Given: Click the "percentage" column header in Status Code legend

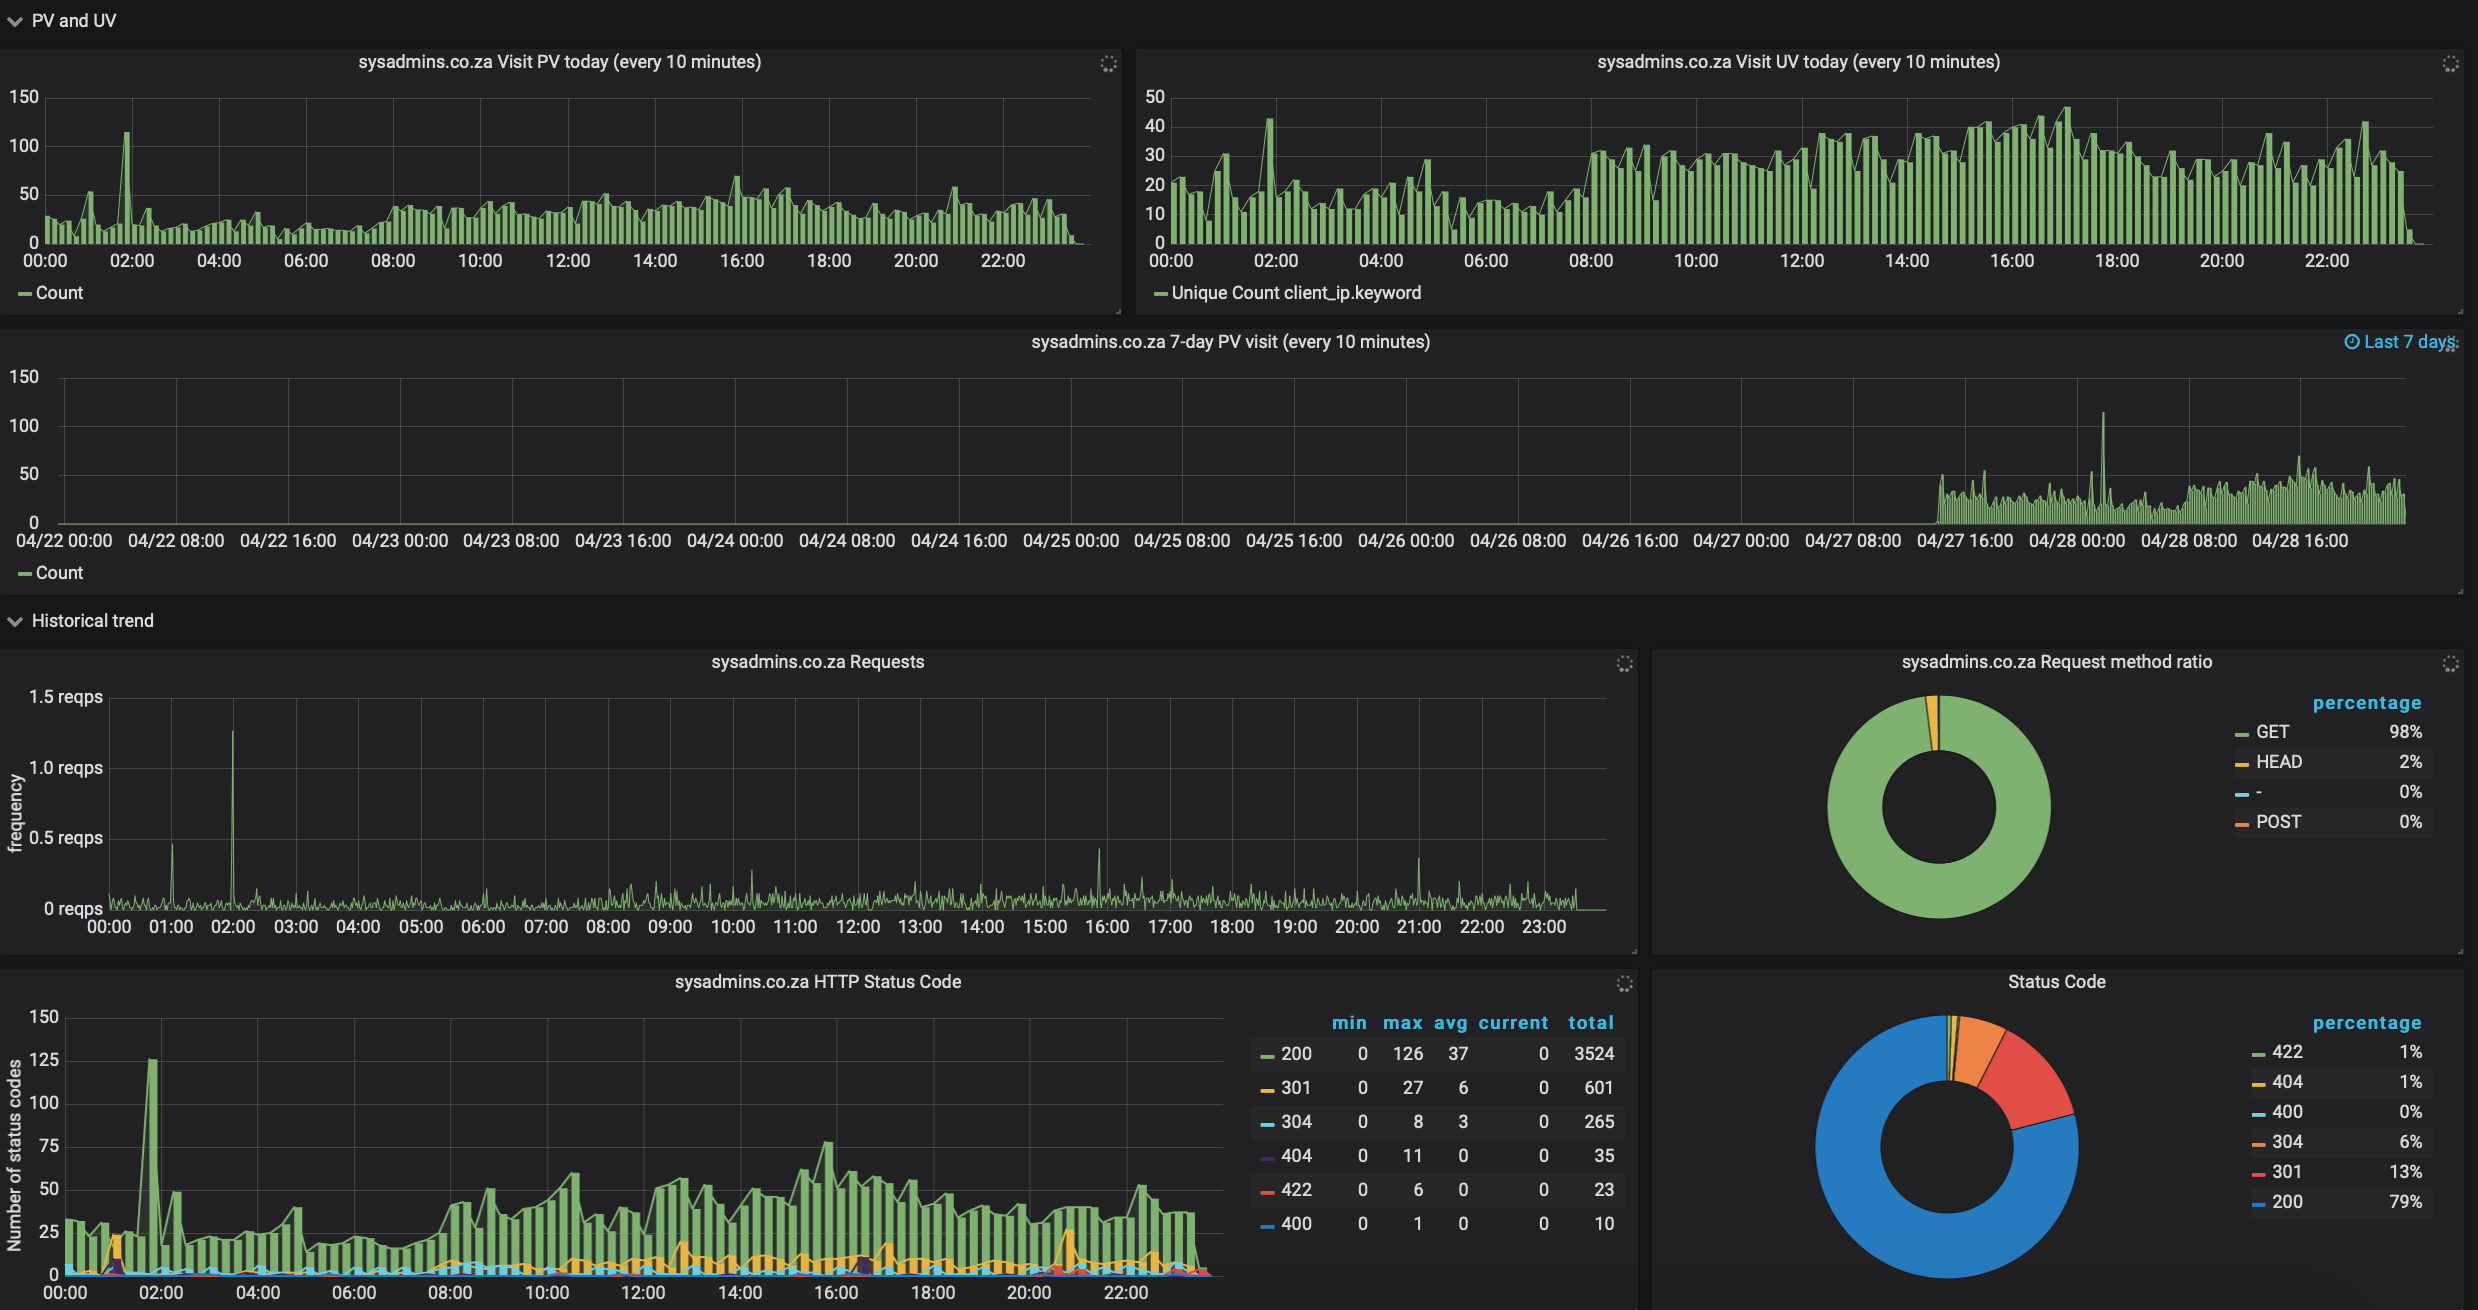Looking at the screenshot, I should pyautogui.click(x=2367, y=1022).
